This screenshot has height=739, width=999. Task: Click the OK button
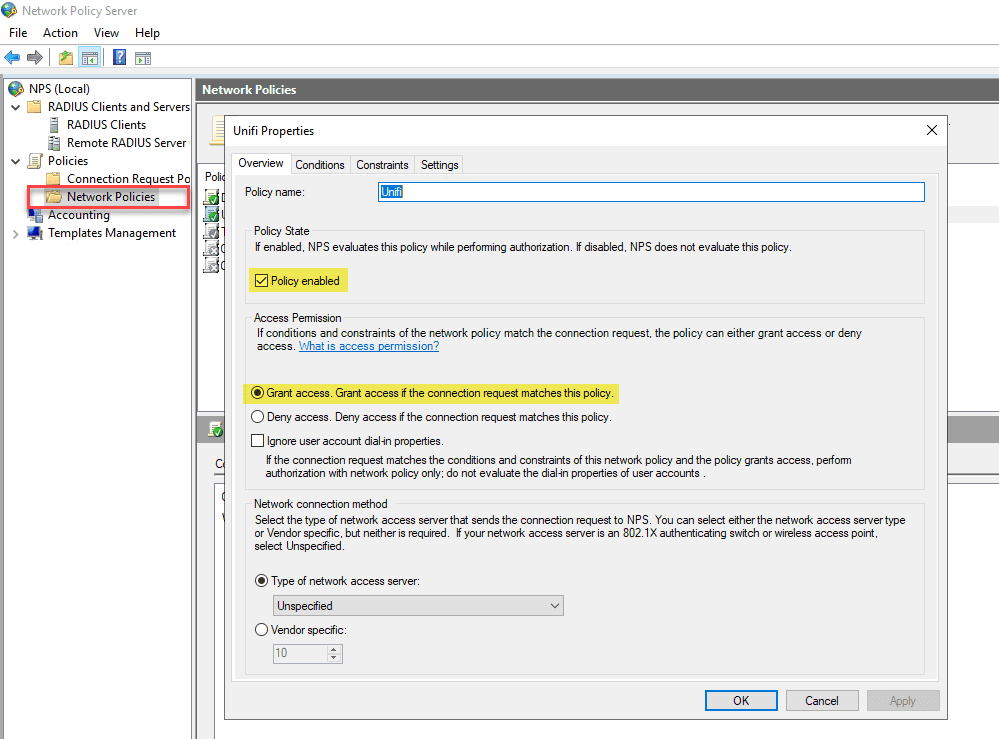coord(741,700)
